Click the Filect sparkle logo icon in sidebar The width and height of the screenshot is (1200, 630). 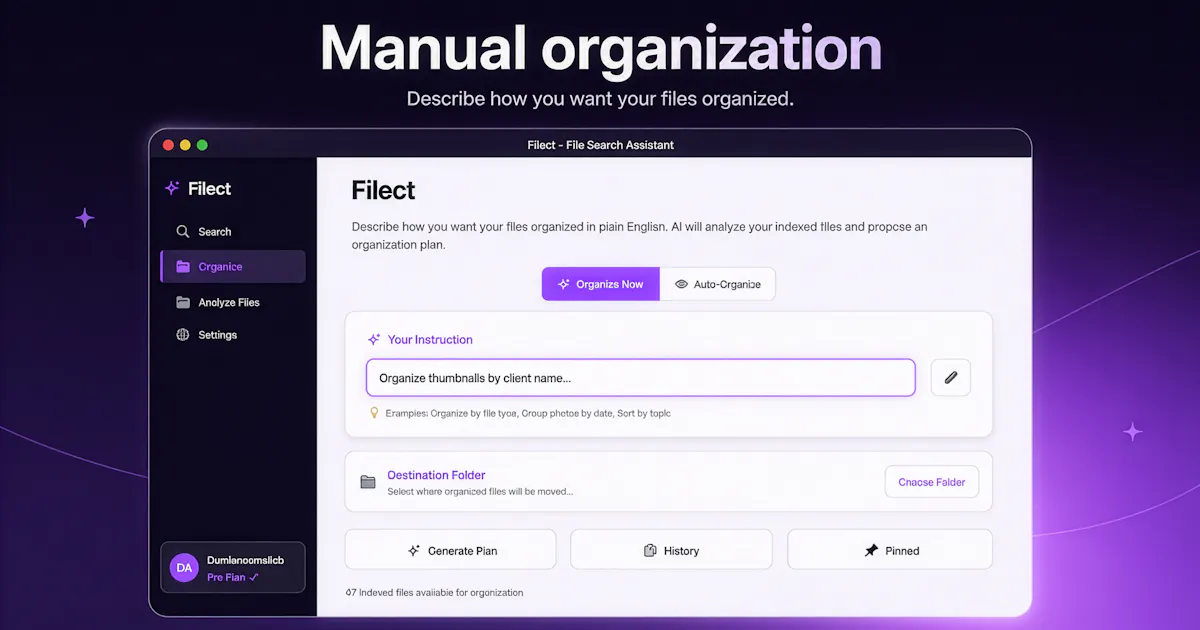pos(172,188)
